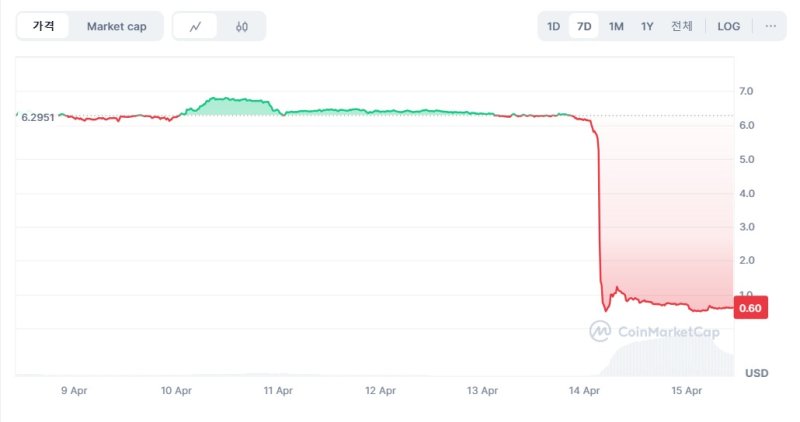800x422 pixels.
Task: Click the green price peak area
Action: [x=230, y=106]
